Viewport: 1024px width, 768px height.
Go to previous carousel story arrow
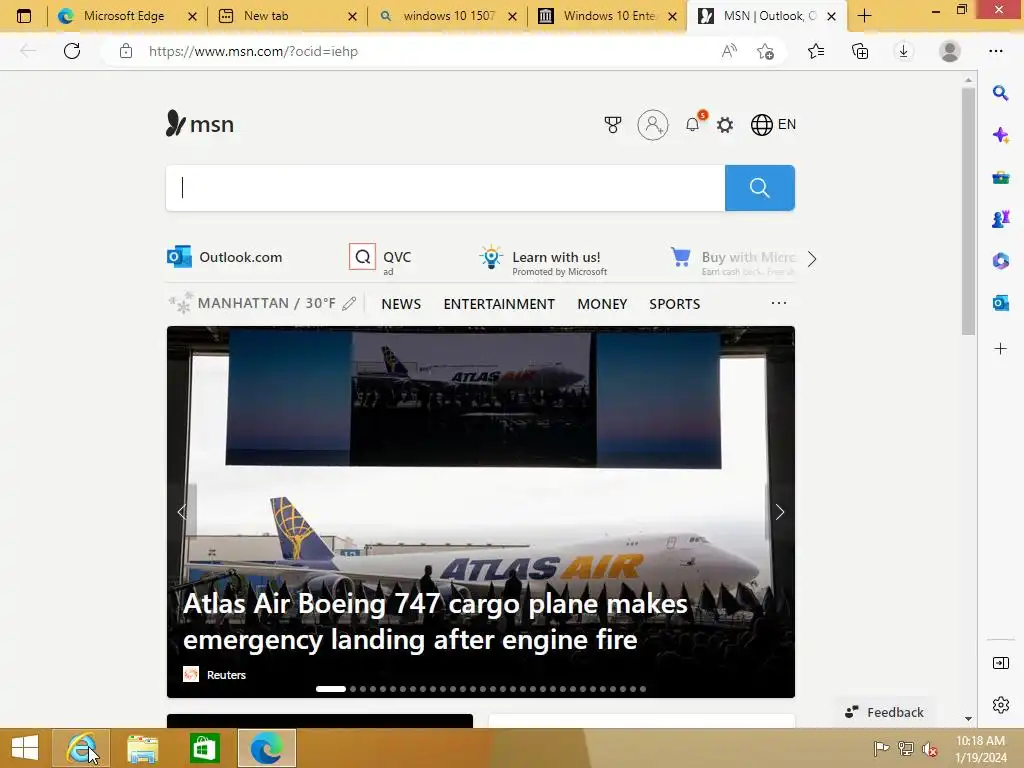pos(182,512)
